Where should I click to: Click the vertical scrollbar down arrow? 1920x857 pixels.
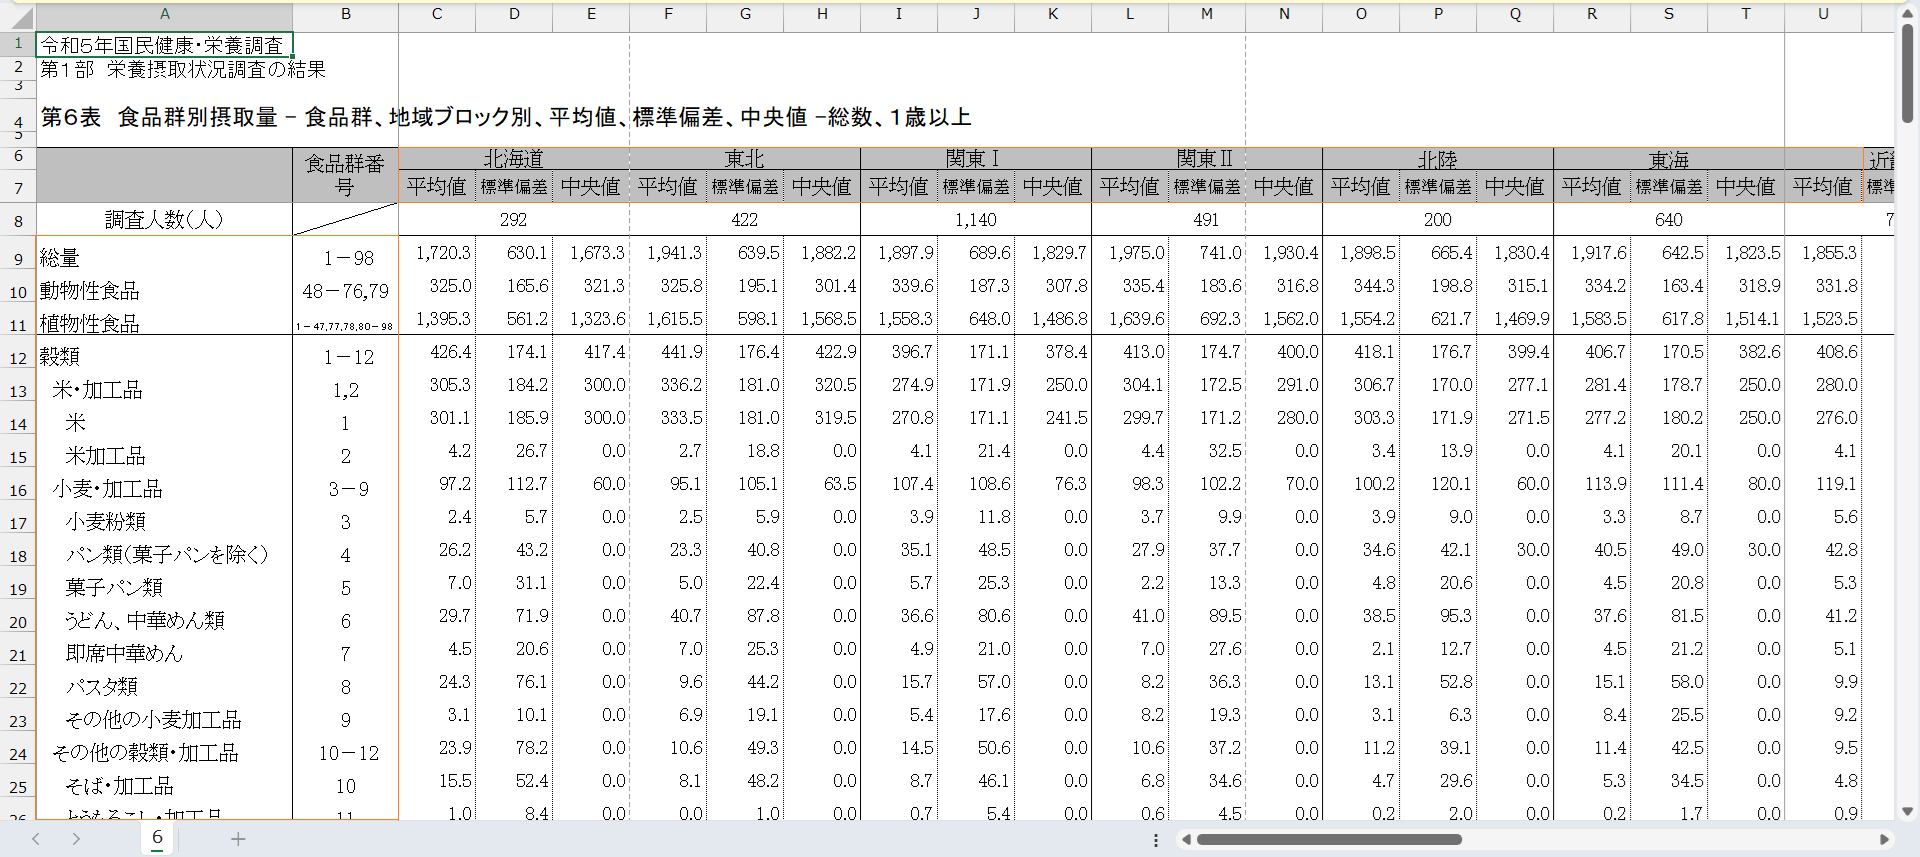(1907, 811)
